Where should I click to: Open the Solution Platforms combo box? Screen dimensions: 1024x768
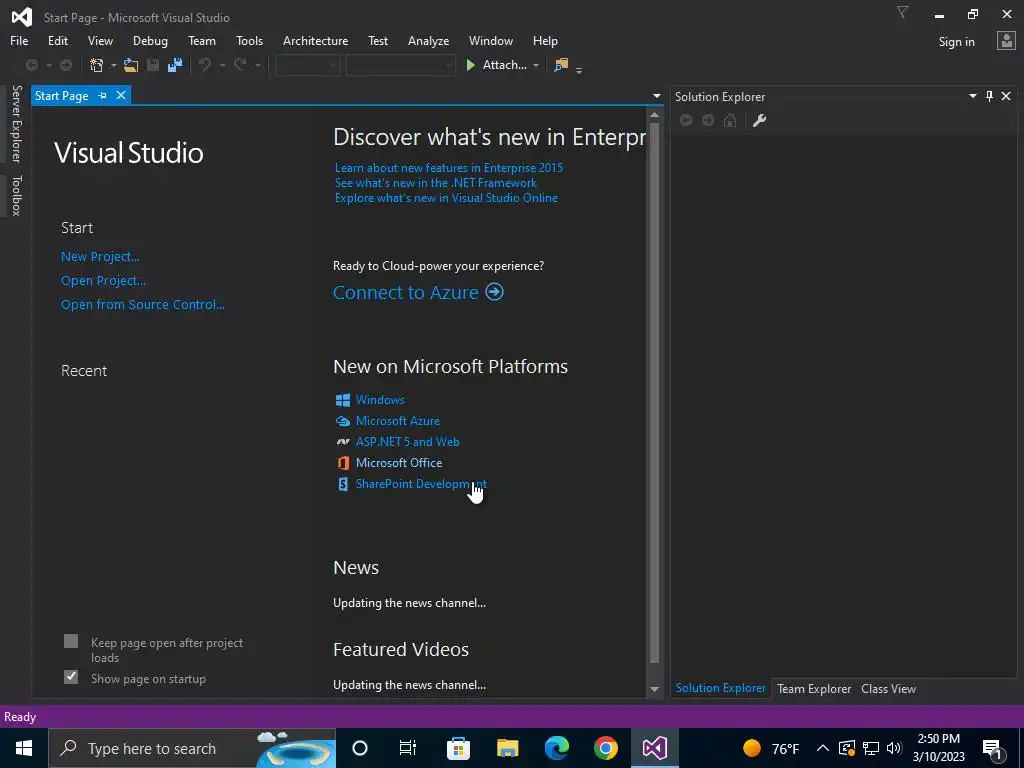[400, 65]
